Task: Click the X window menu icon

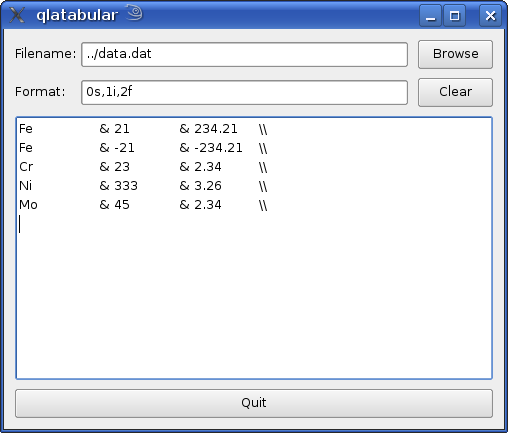Action: click(x=17, y=15)
